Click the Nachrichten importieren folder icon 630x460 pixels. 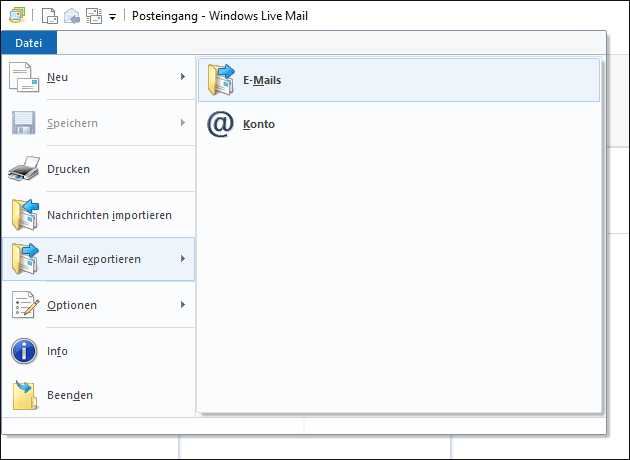click(25, 215)
